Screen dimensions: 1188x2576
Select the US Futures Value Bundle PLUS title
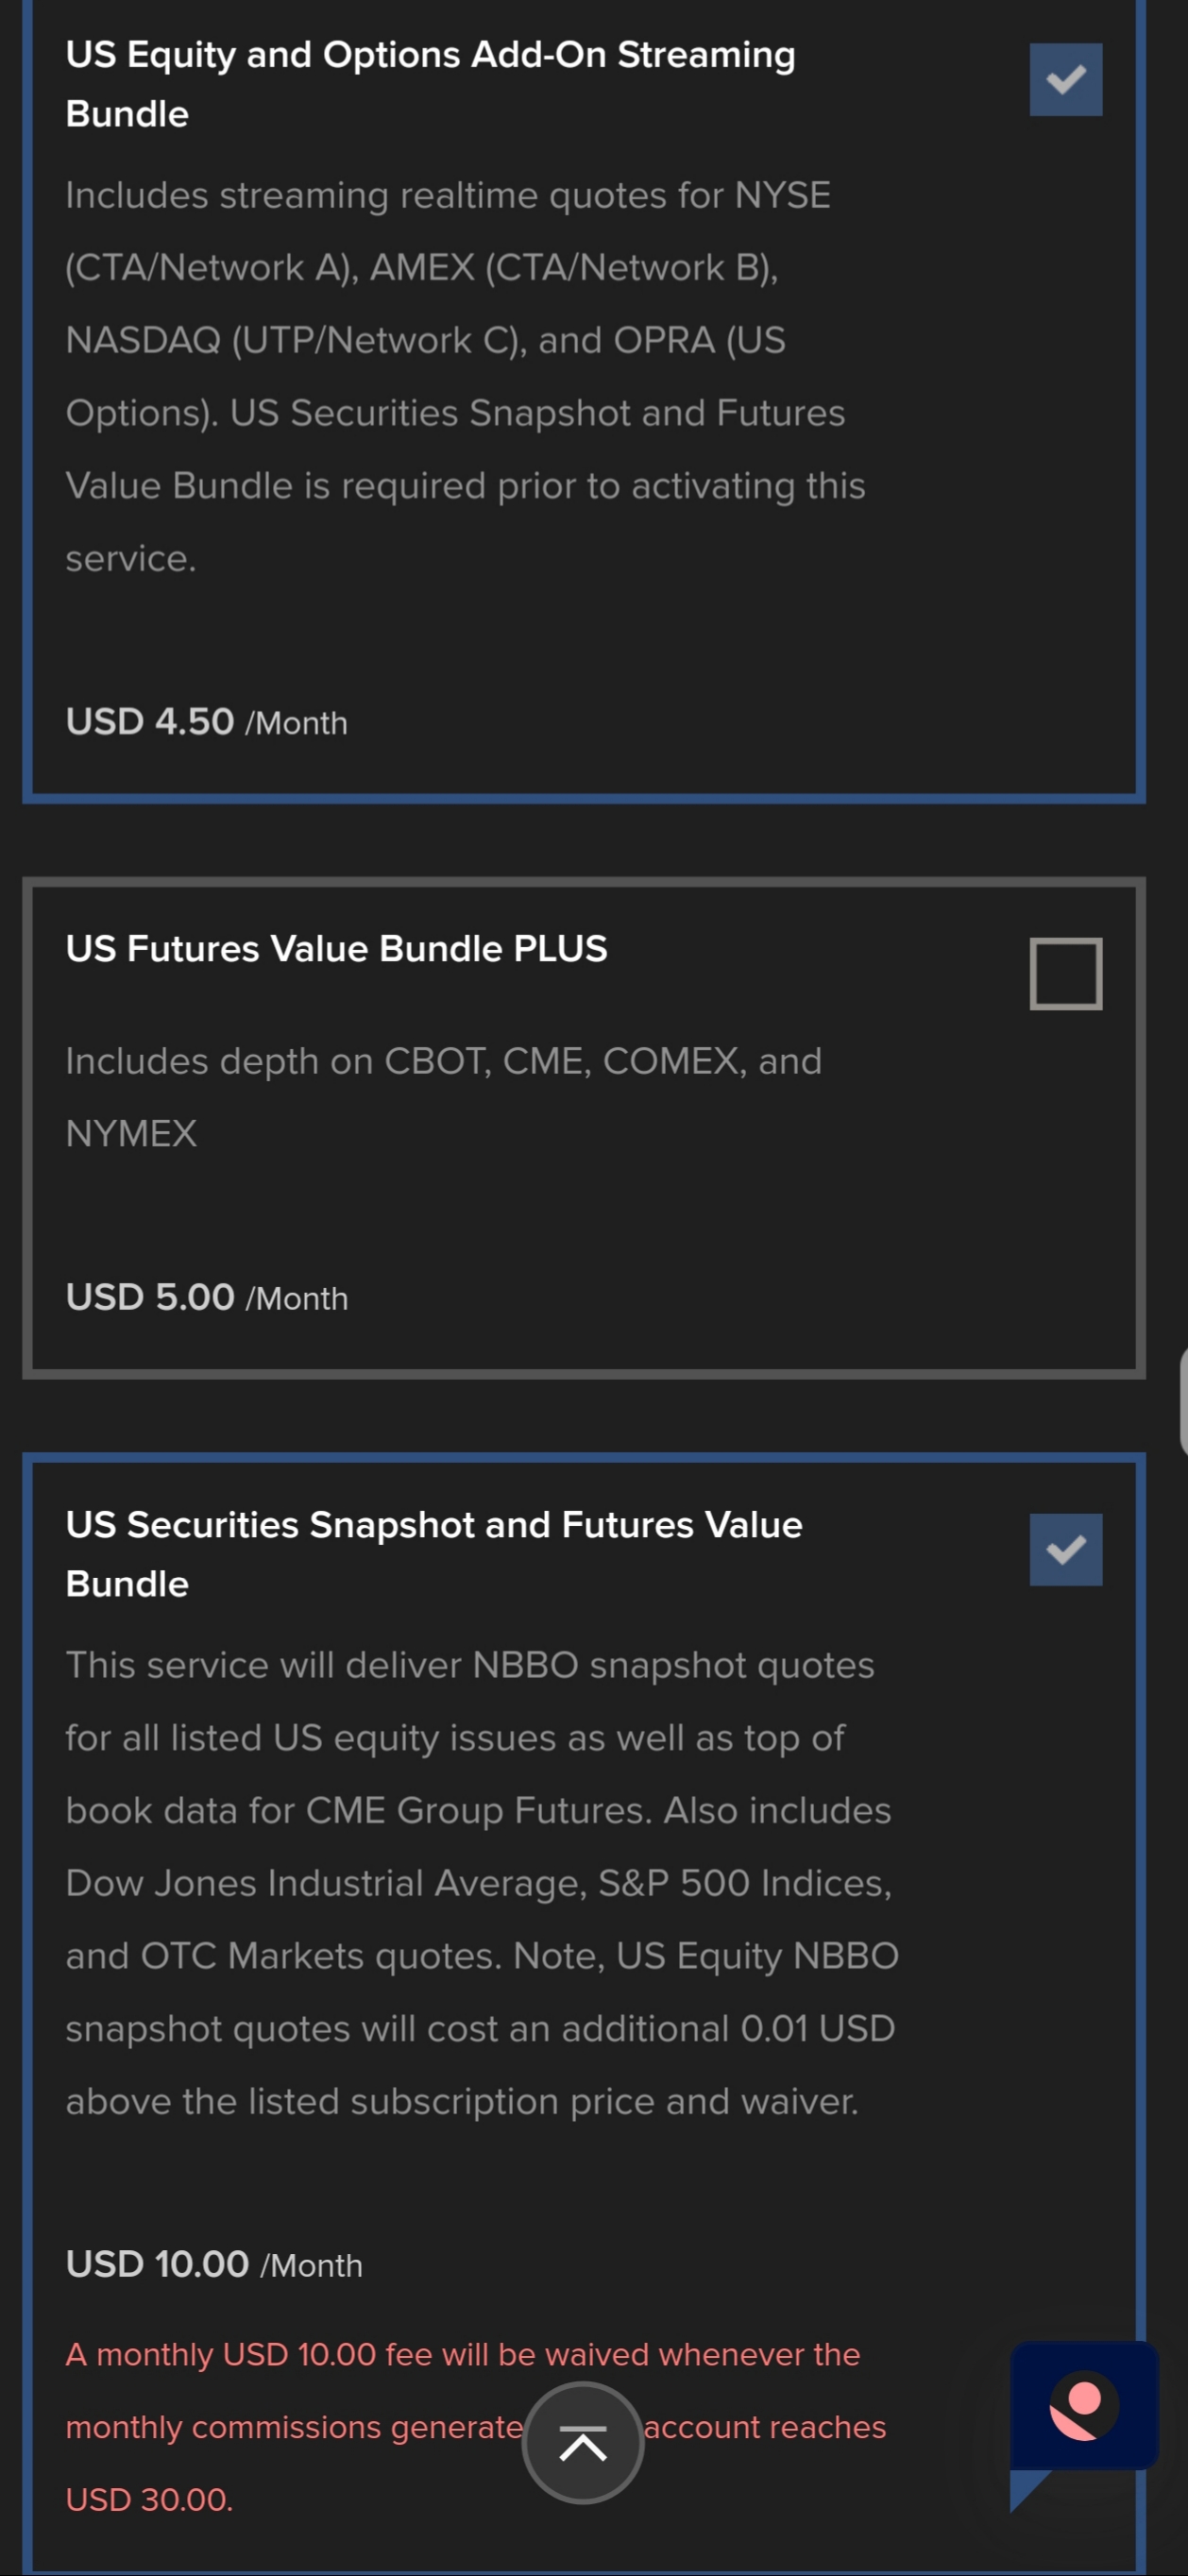(x=336, y=948)
